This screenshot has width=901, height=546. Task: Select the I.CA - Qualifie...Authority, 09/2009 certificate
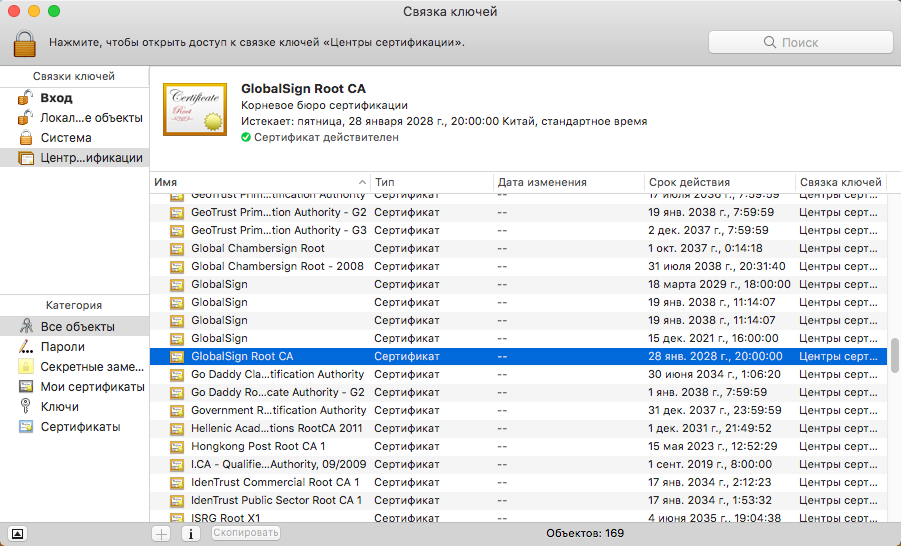(x=518, y=464)
